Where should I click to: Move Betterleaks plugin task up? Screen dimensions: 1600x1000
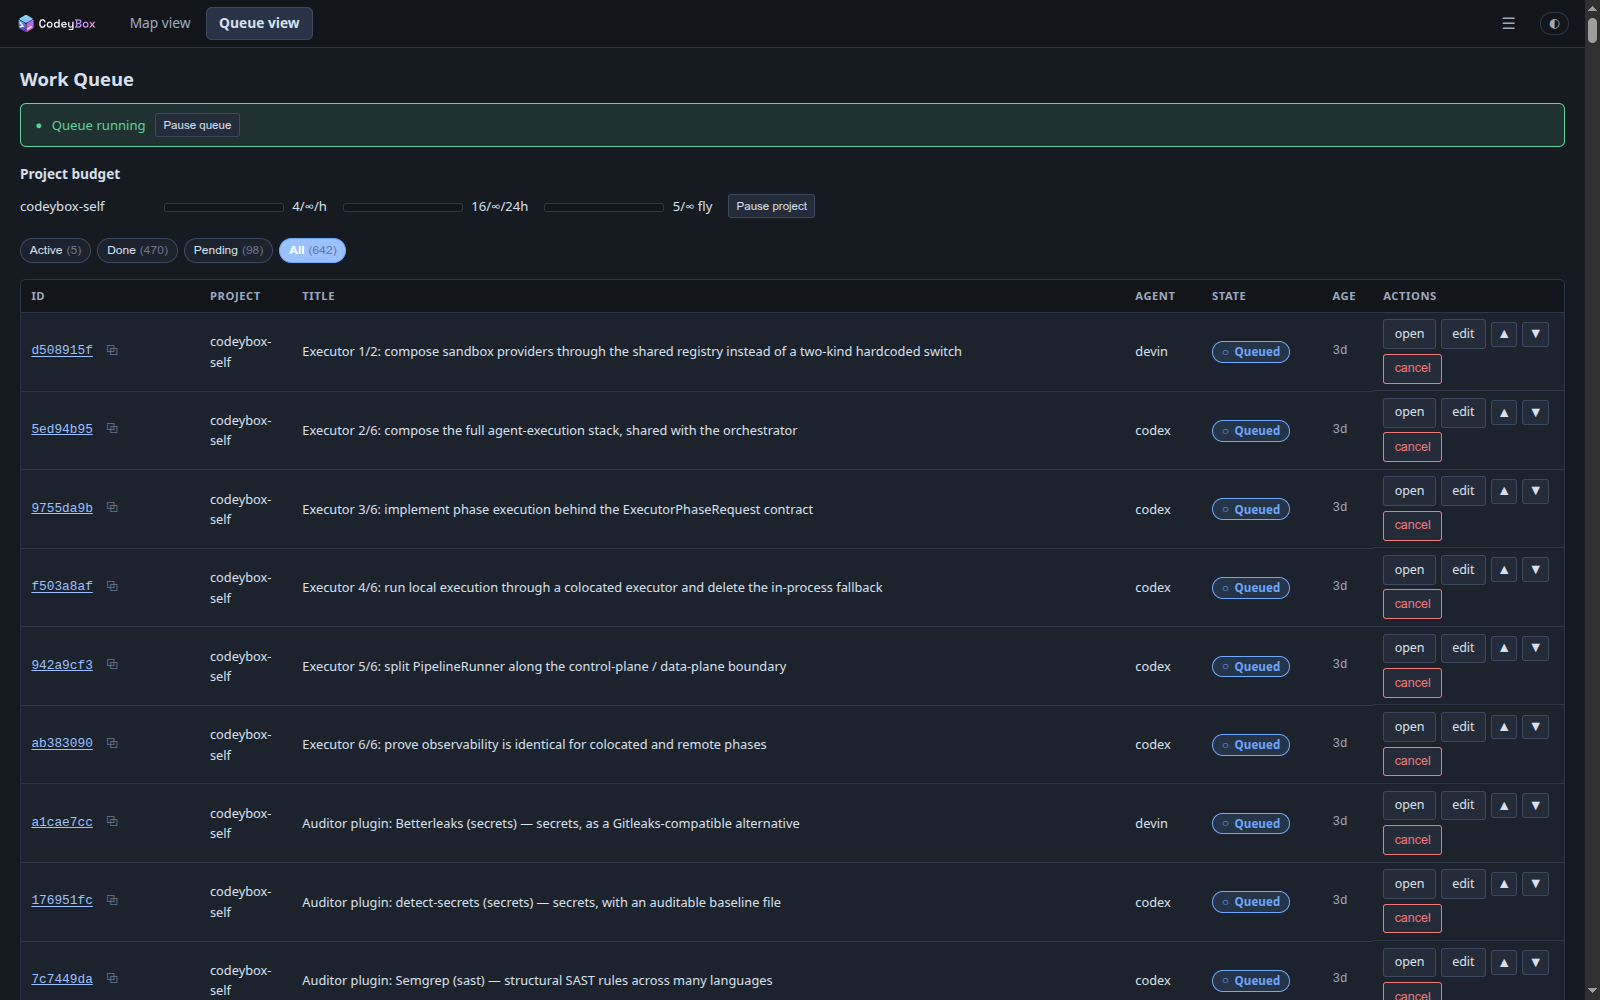click(x=1504, y=805)
